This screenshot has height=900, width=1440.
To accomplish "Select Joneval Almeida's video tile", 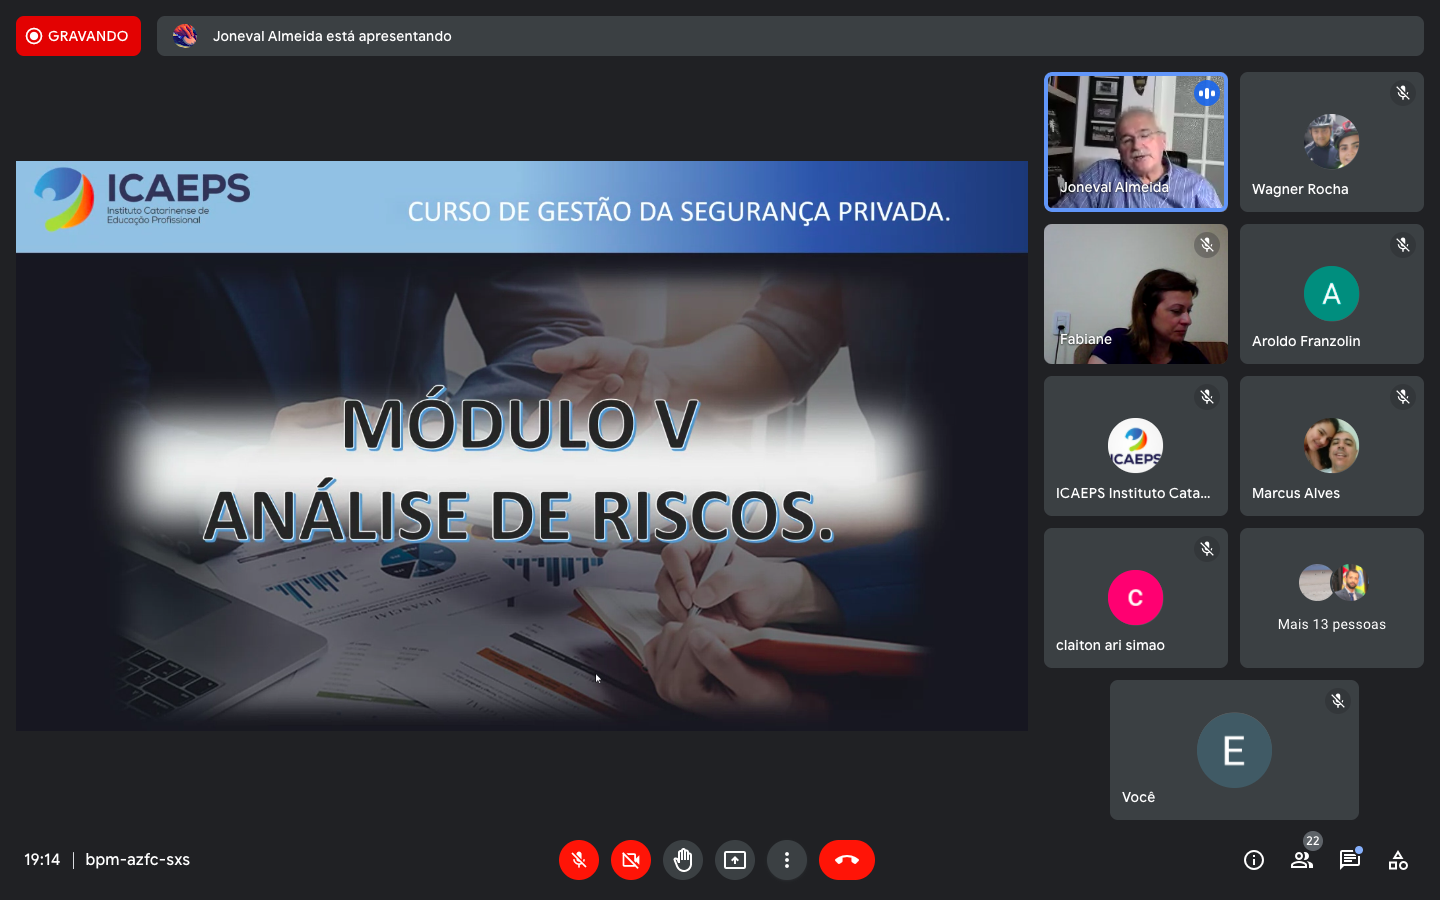I will coord(1135,142).
